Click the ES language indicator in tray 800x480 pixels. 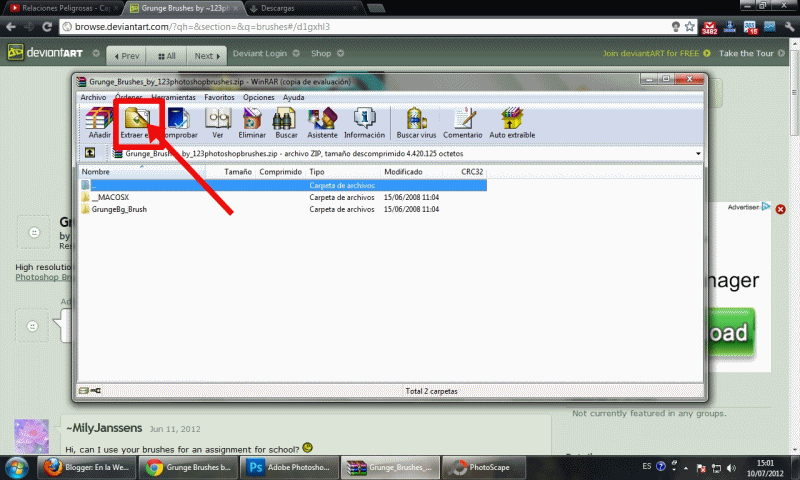[x=646, y=466]
